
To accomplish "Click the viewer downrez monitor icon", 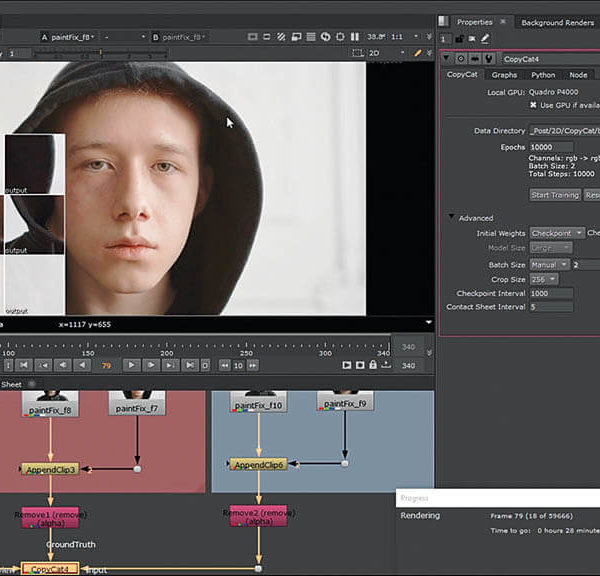I will pyautogui.click(x=296, y=37).
